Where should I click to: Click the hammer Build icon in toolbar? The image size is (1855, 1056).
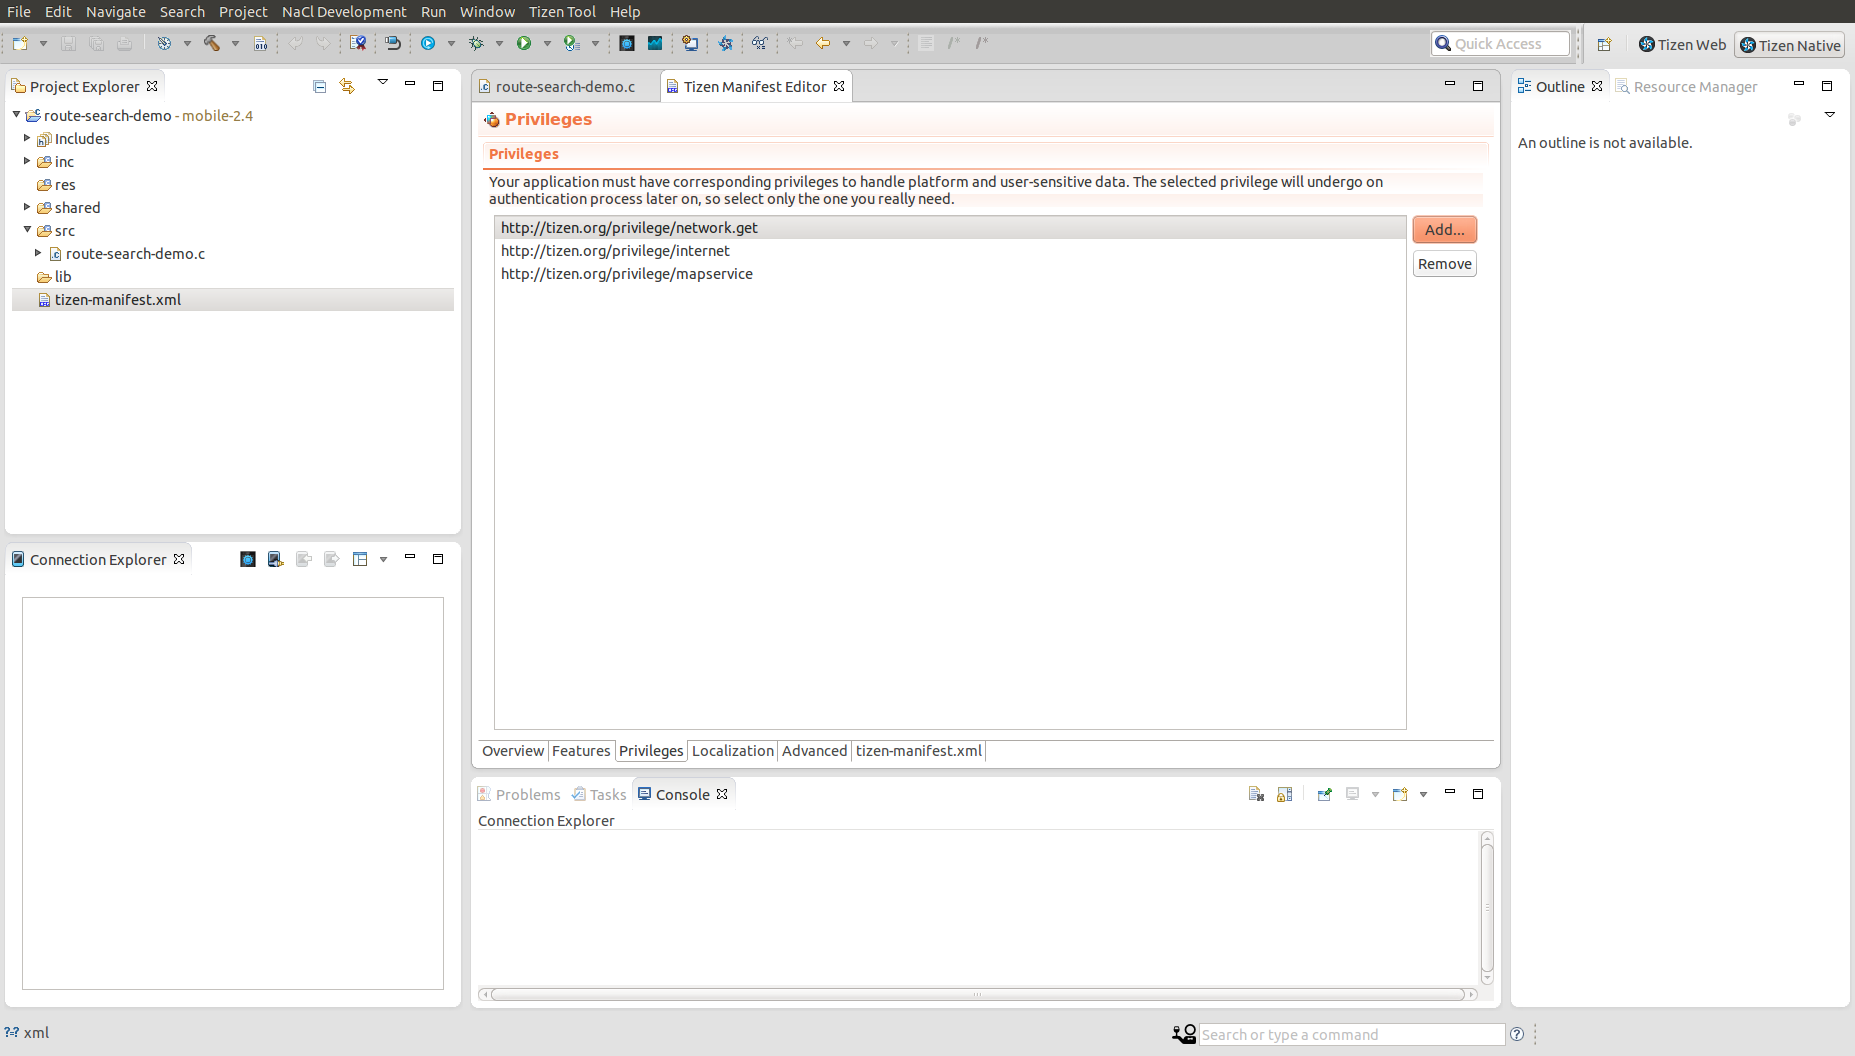(212, 43)
